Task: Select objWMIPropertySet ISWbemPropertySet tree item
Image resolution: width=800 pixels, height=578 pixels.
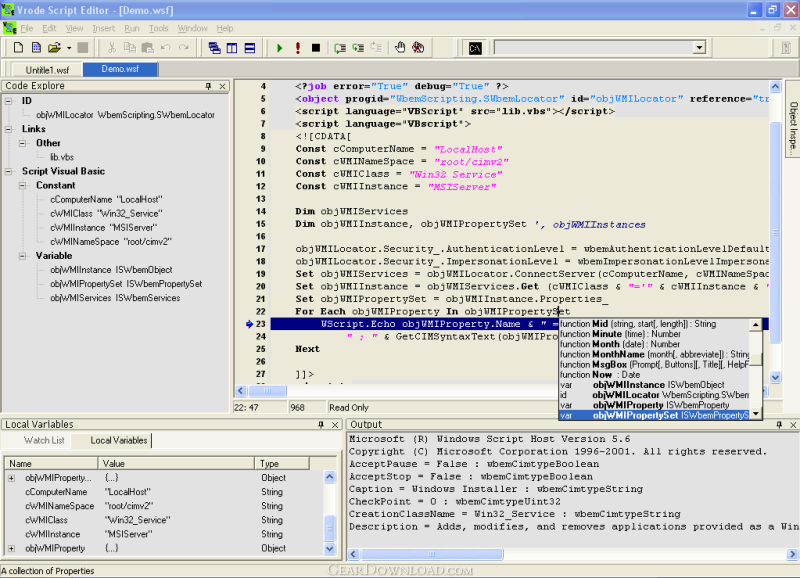Action: tap(126, 284)
